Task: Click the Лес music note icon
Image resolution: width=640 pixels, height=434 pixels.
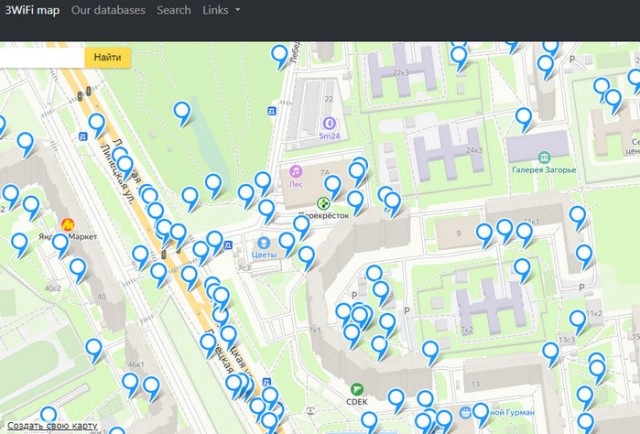Action: click(x=296, y=171)
